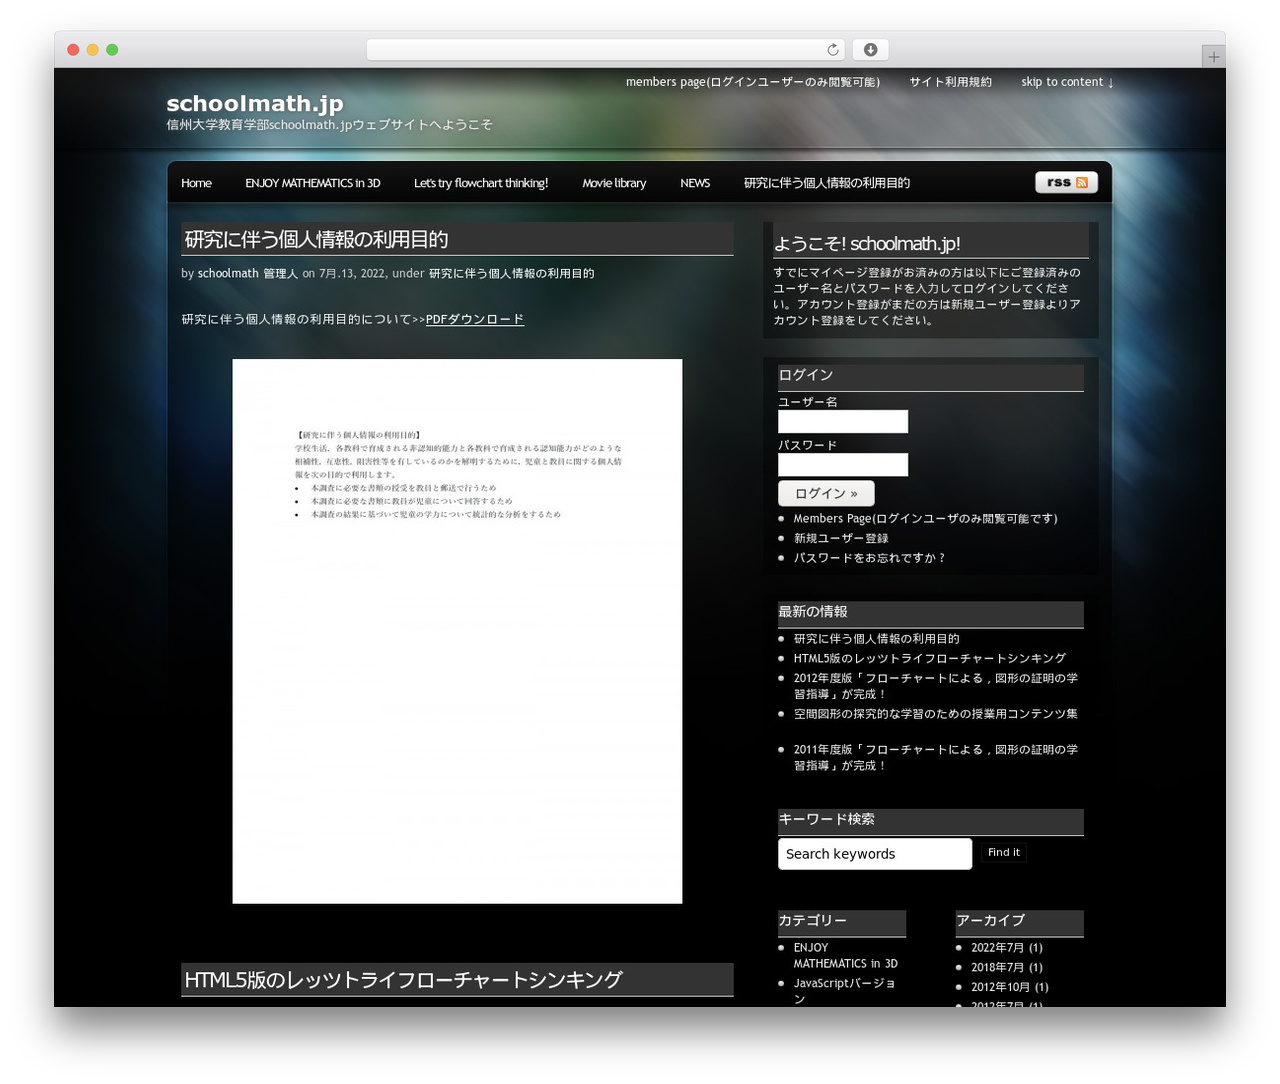The image size is (1280, 1084).
Task: Open HTML5版のレッツトライフローチャートシンキング post title
Action: point(403,980)
